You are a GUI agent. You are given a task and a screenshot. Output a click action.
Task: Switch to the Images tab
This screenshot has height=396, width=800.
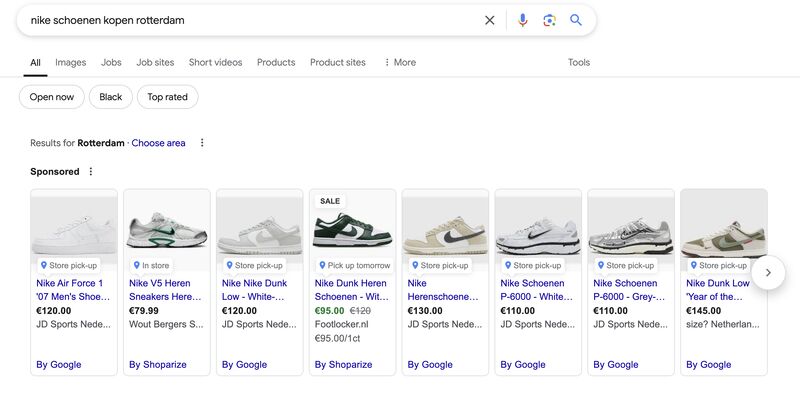[70, 62]
